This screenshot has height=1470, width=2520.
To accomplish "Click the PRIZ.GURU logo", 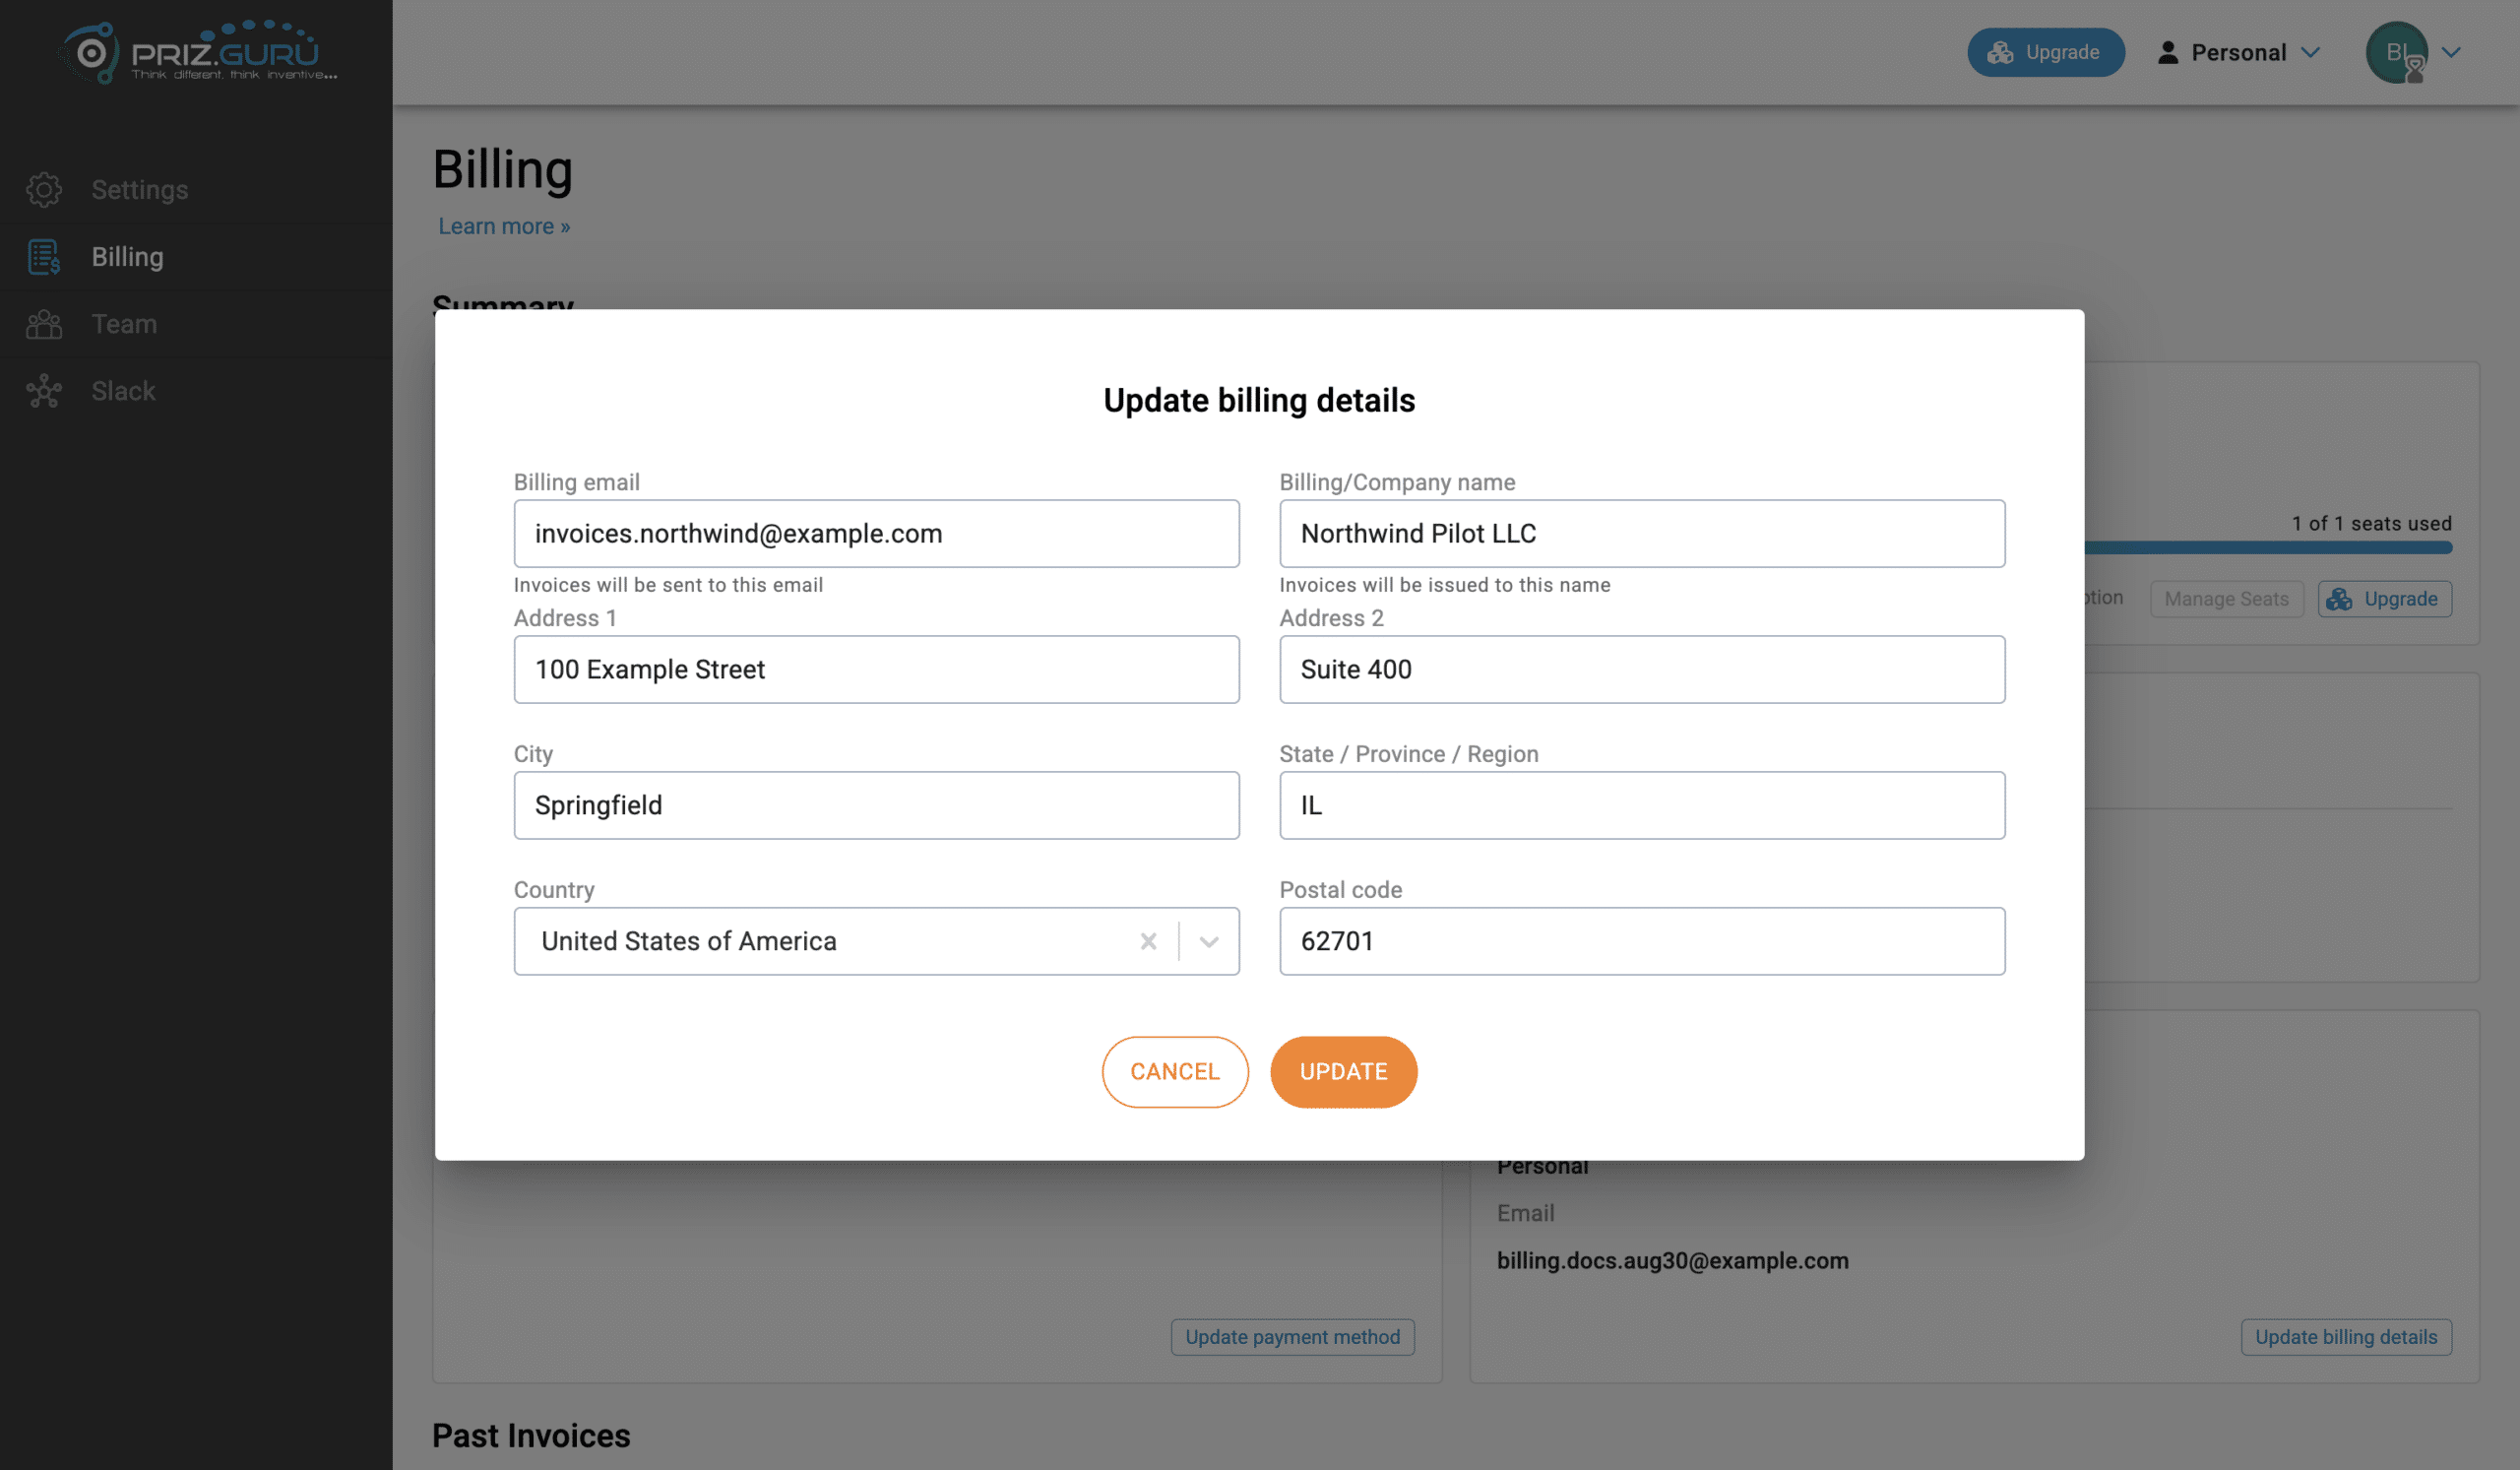I will click(x=198, y=52).
